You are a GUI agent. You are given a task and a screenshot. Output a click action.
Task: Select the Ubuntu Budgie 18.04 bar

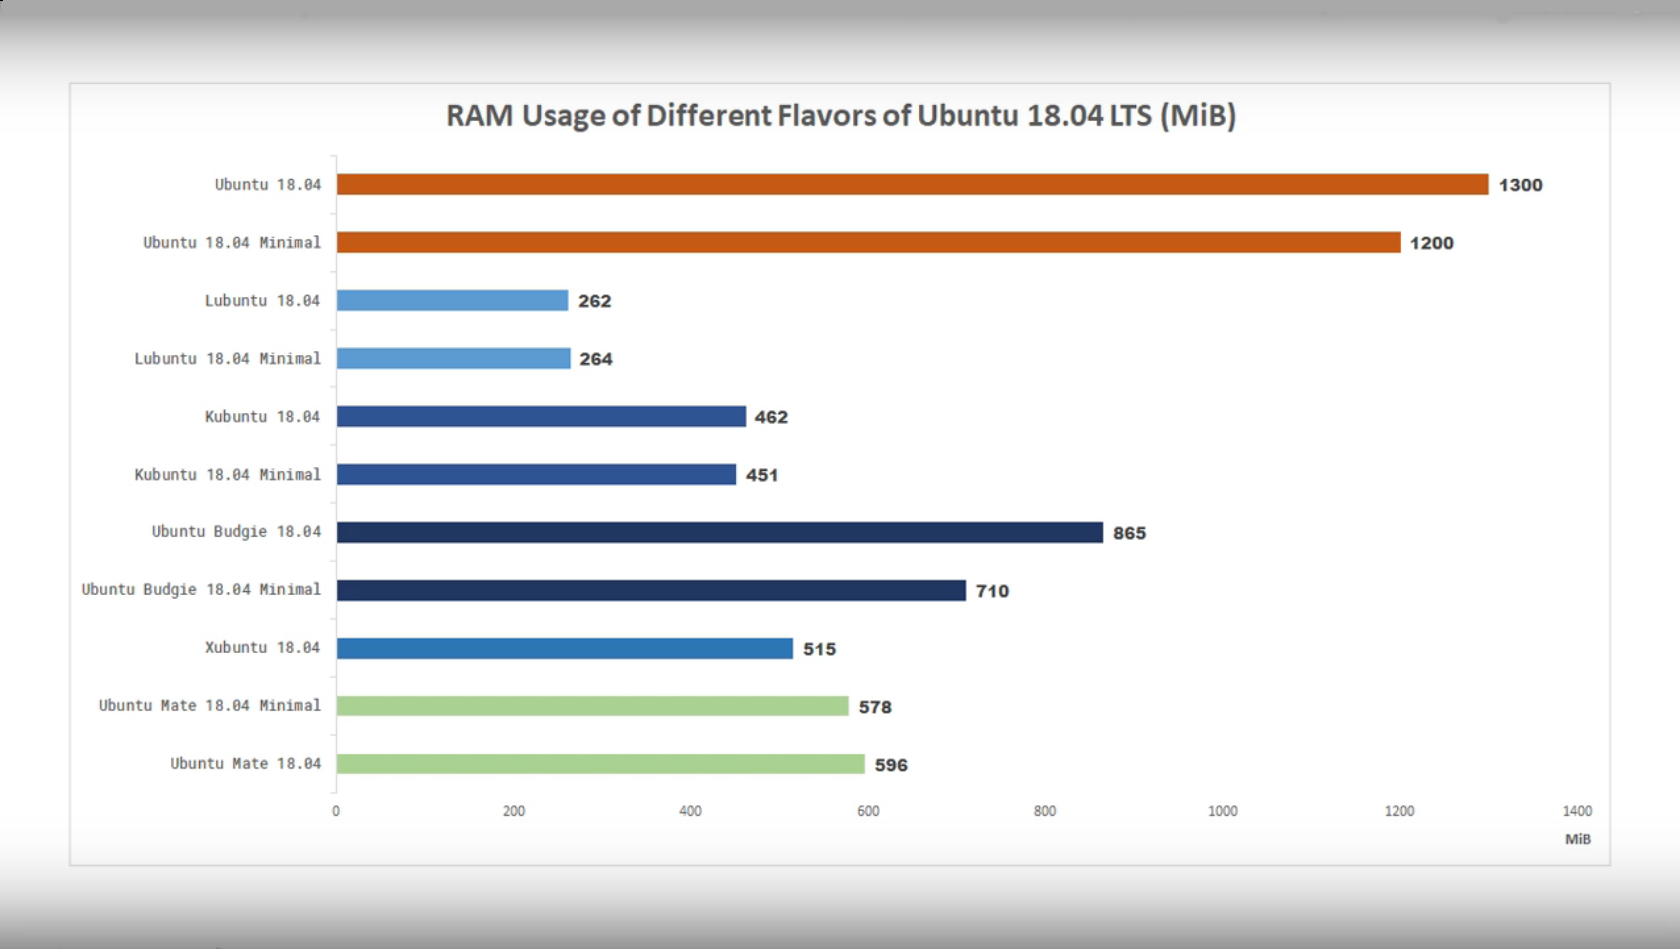click(x=720, y=532)
